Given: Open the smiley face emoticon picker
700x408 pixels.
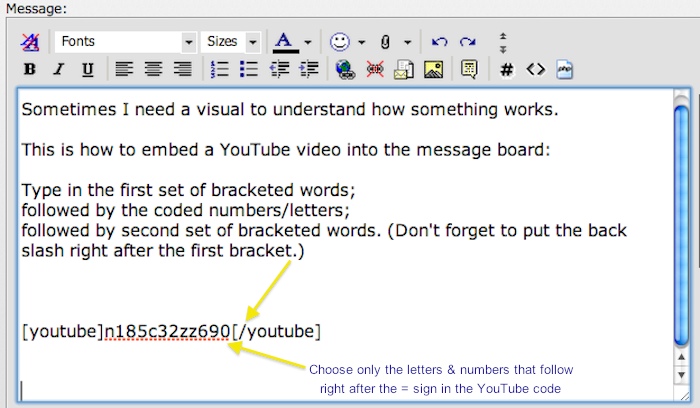Looking at the screenshot, I should pos(341,42).
